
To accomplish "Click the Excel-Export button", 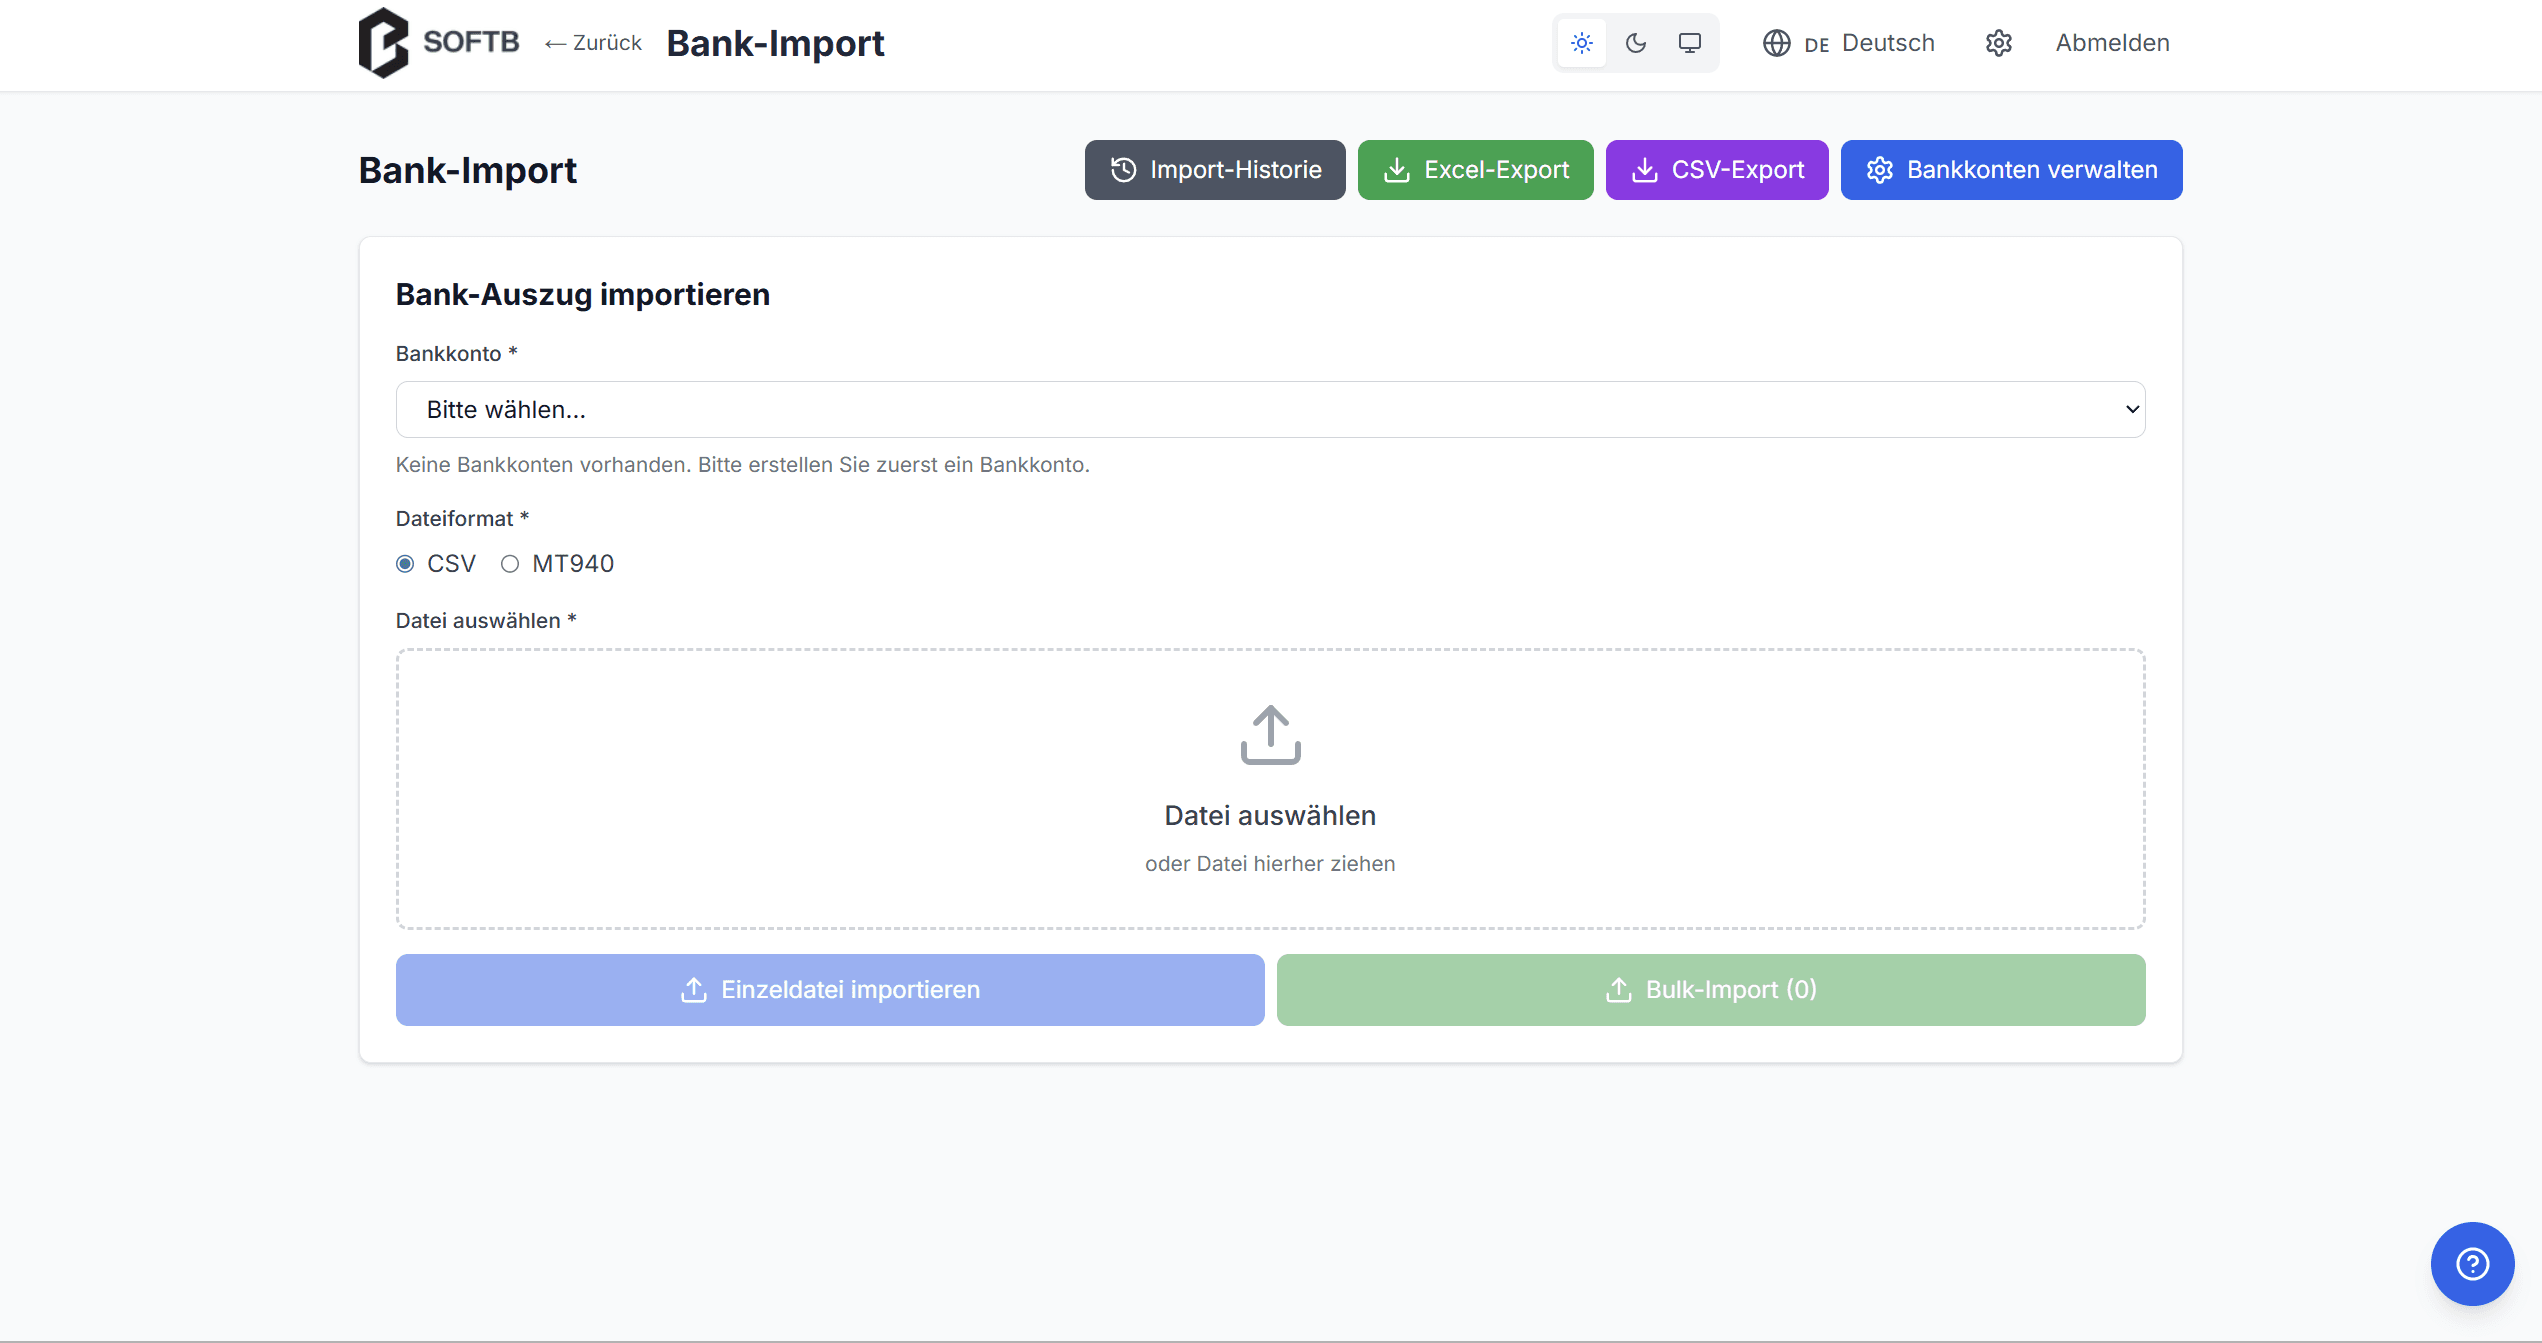I will (x=1475, y=170).
